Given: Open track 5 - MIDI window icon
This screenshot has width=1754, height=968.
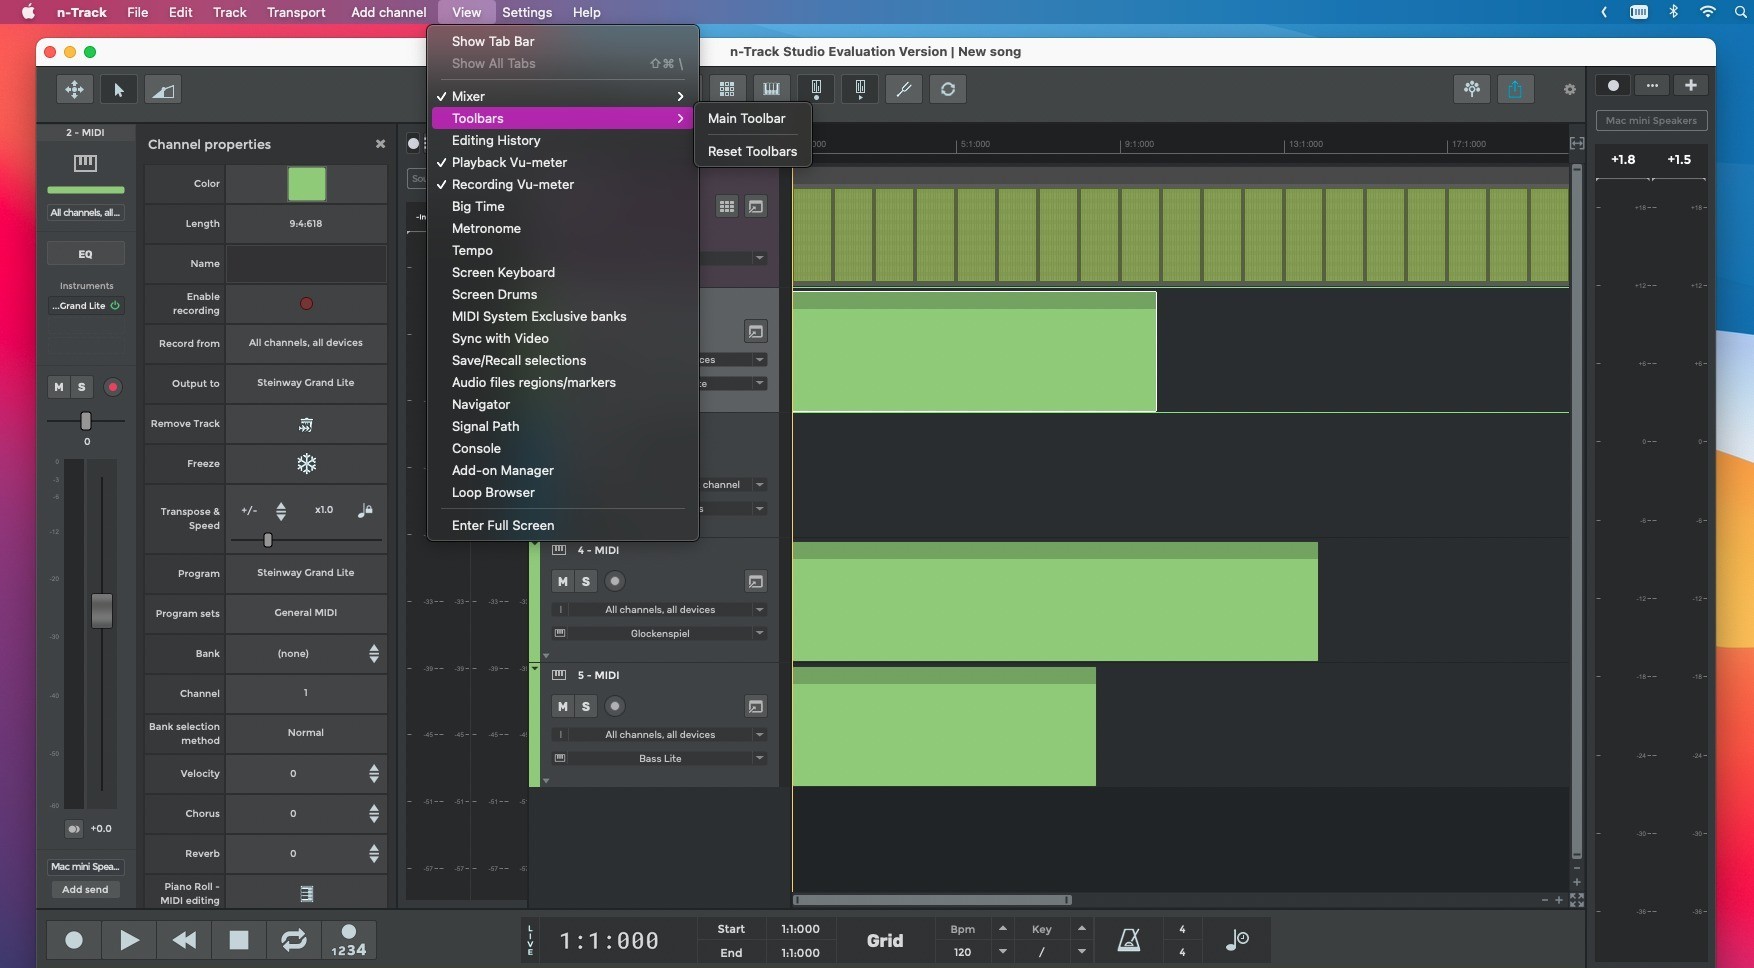Looking at the screenshot, I should tap(756, 706).
